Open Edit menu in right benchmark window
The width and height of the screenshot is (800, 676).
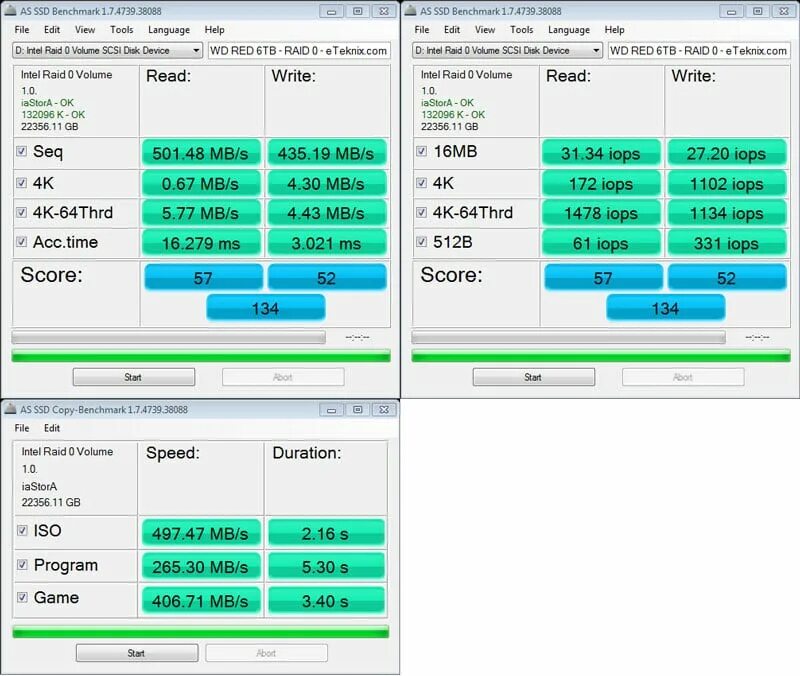click(x=452, y=30)
